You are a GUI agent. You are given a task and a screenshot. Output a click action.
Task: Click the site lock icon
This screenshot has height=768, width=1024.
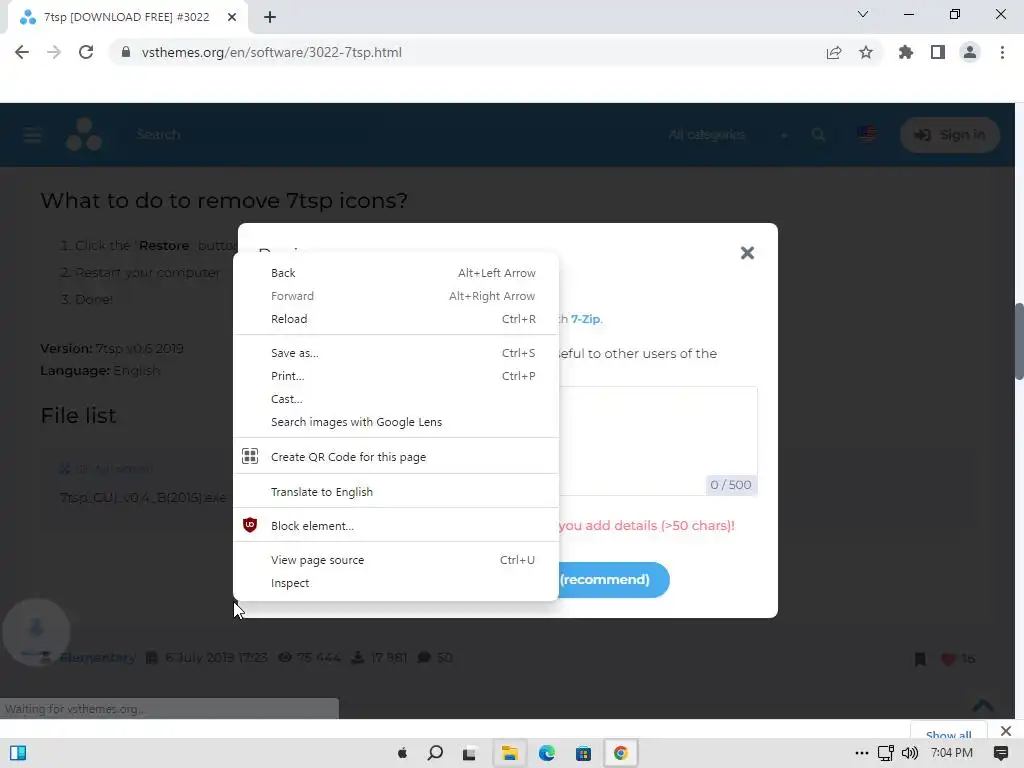coord(126,52)
